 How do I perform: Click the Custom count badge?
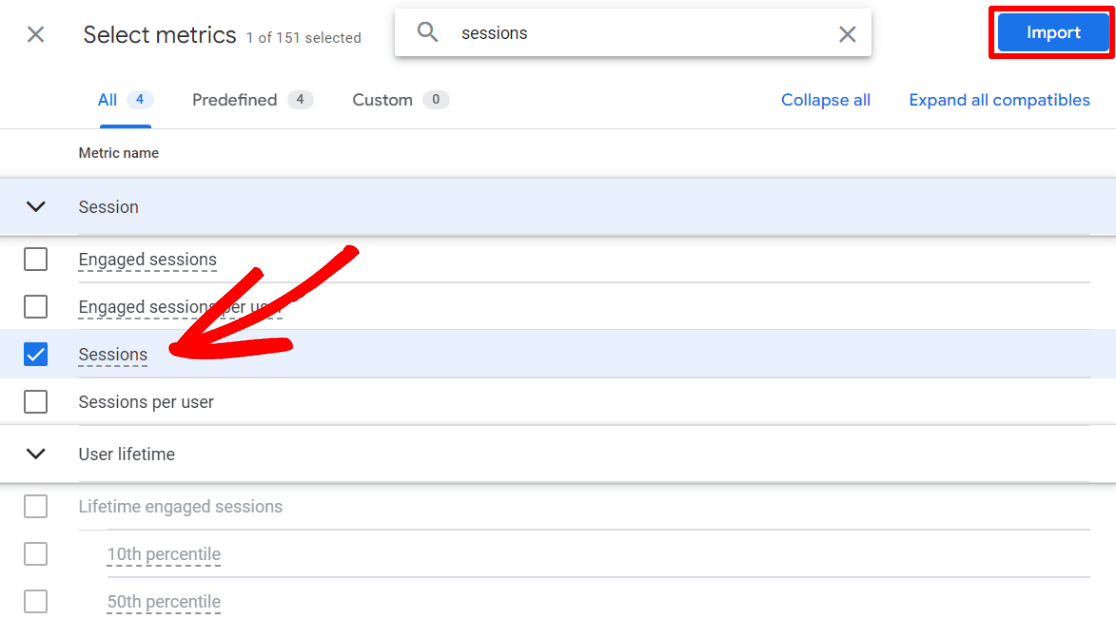[437, 99]
